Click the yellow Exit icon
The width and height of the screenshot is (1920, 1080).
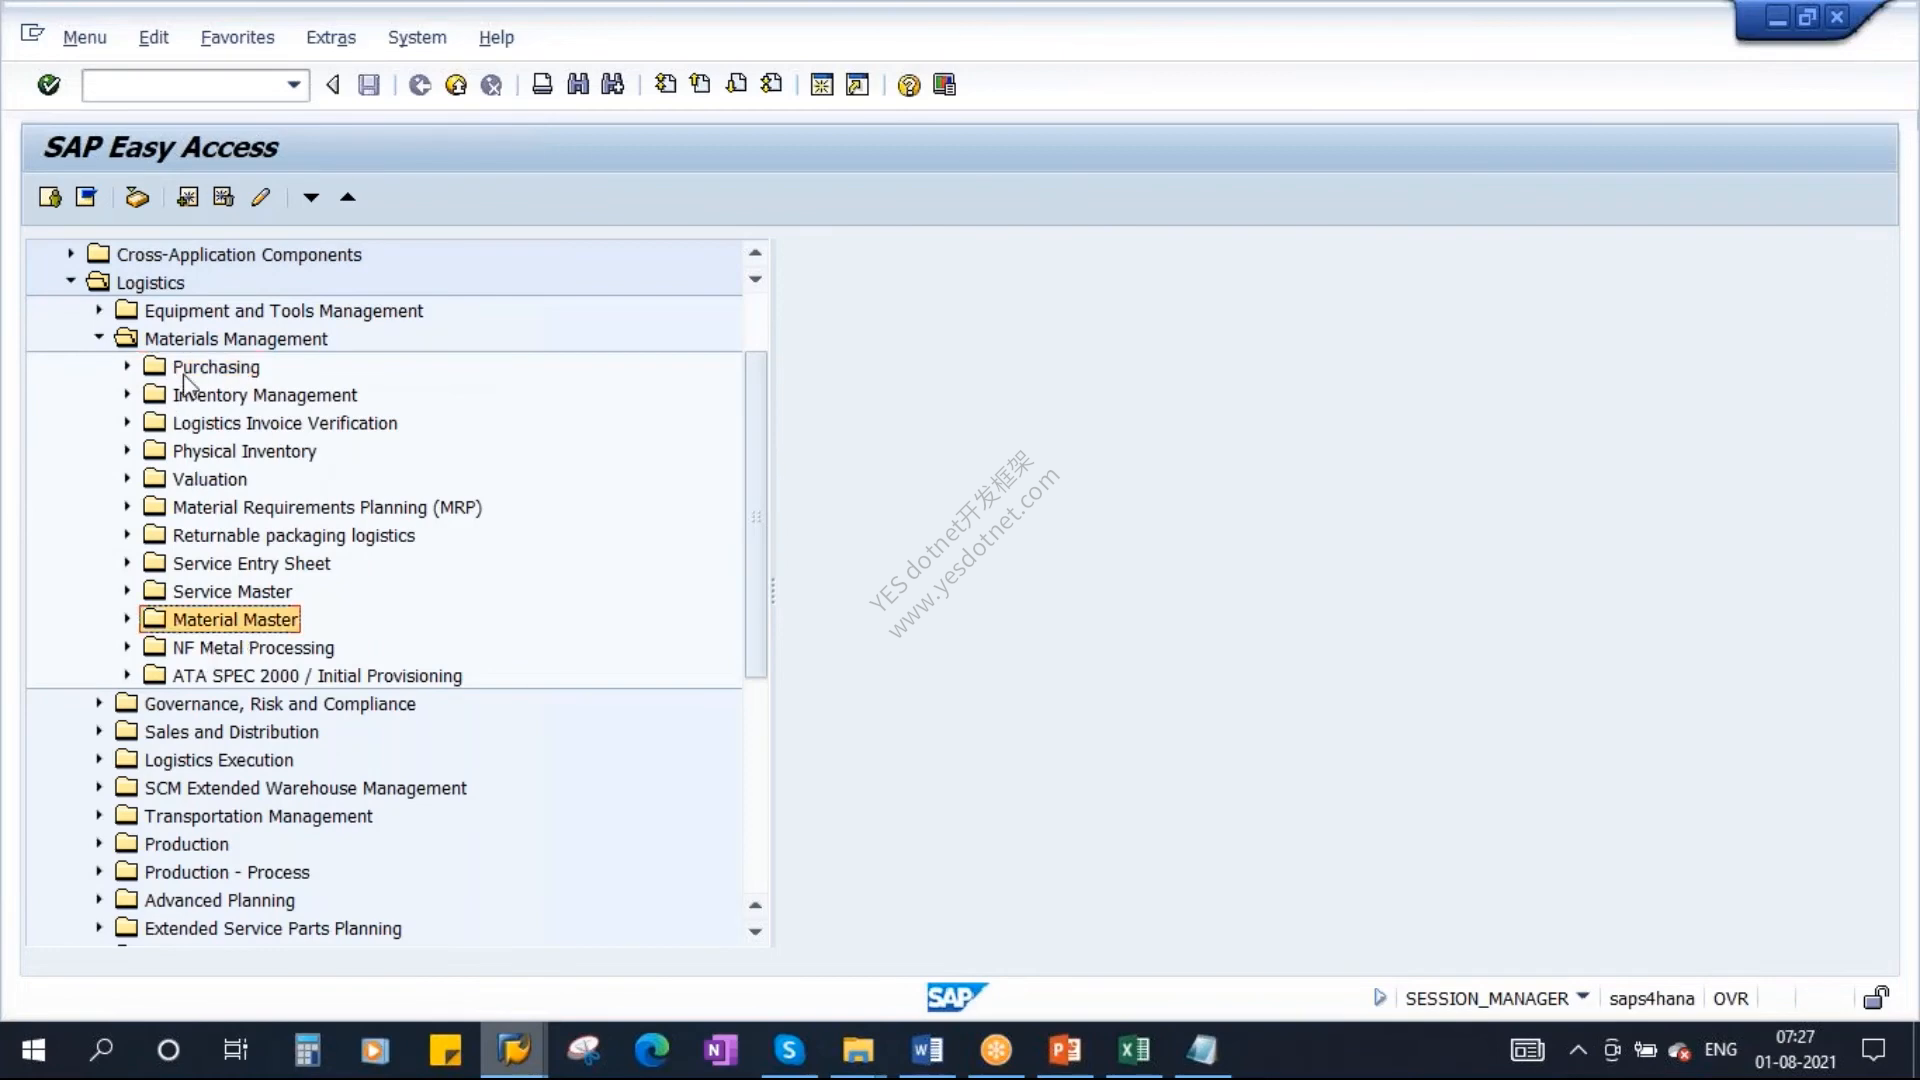pos(456,85)
